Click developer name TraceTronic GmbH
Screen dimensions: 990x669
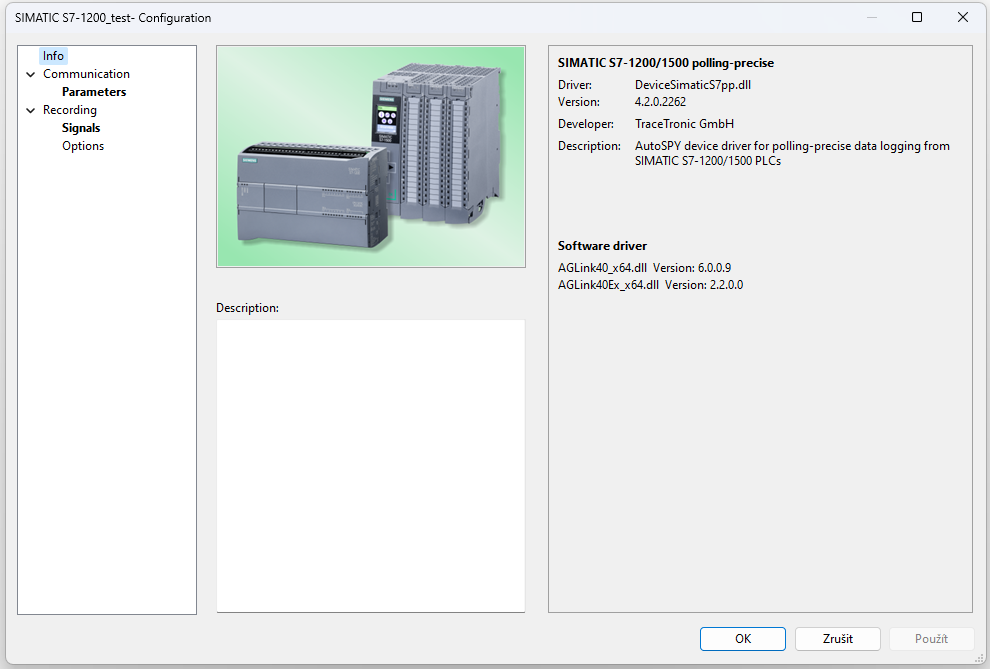tap(684, 124)
